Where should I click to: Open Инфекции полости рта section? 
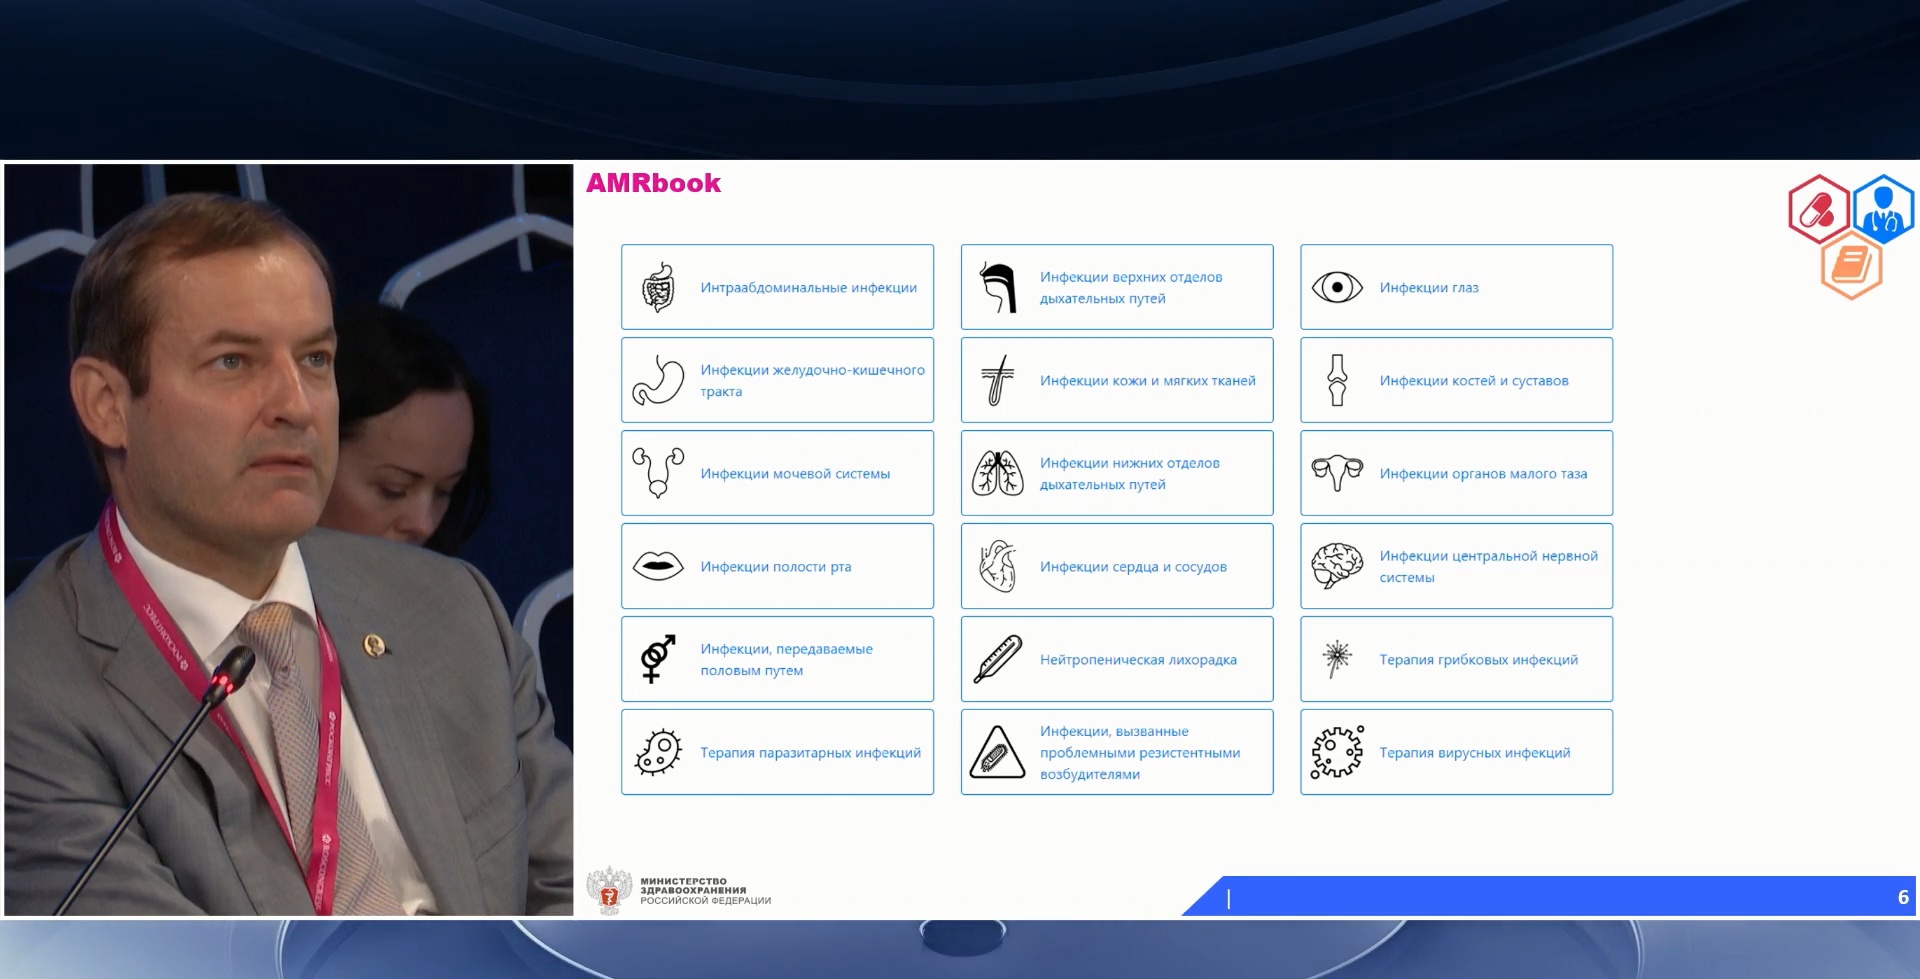(777, 566)
